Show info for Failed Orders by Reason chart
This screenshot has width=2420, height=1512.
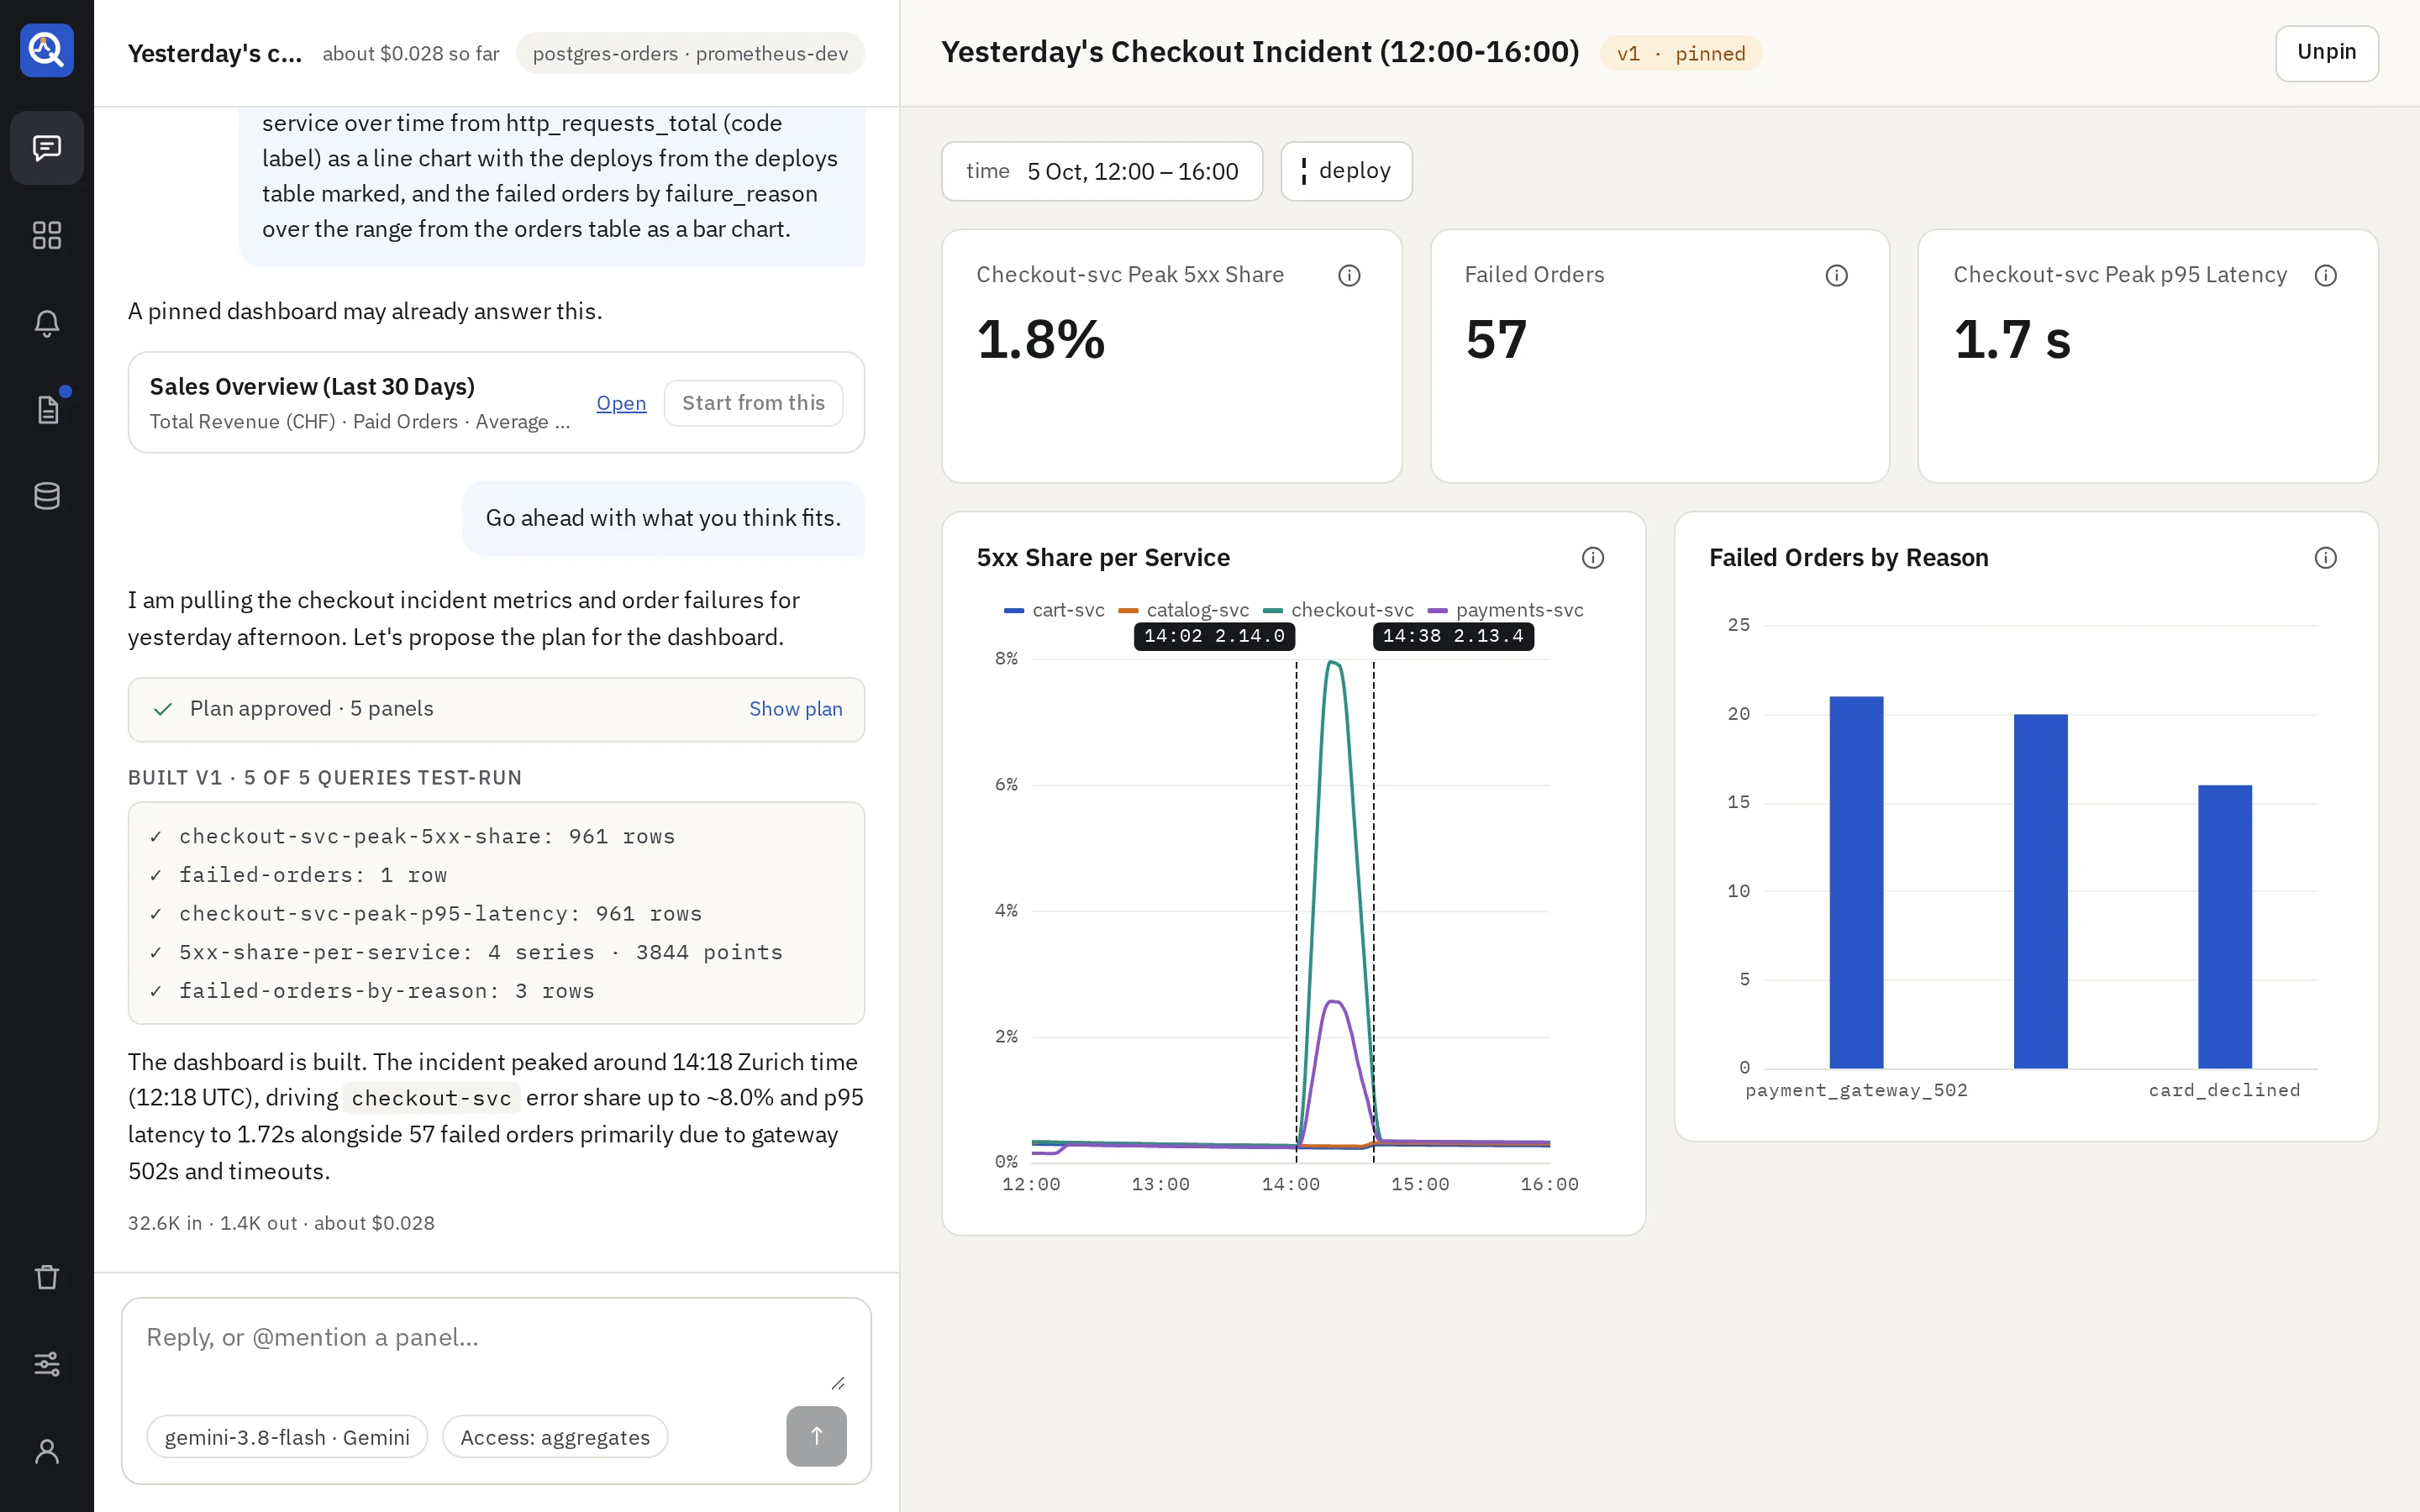click(x=2325, y=558)
